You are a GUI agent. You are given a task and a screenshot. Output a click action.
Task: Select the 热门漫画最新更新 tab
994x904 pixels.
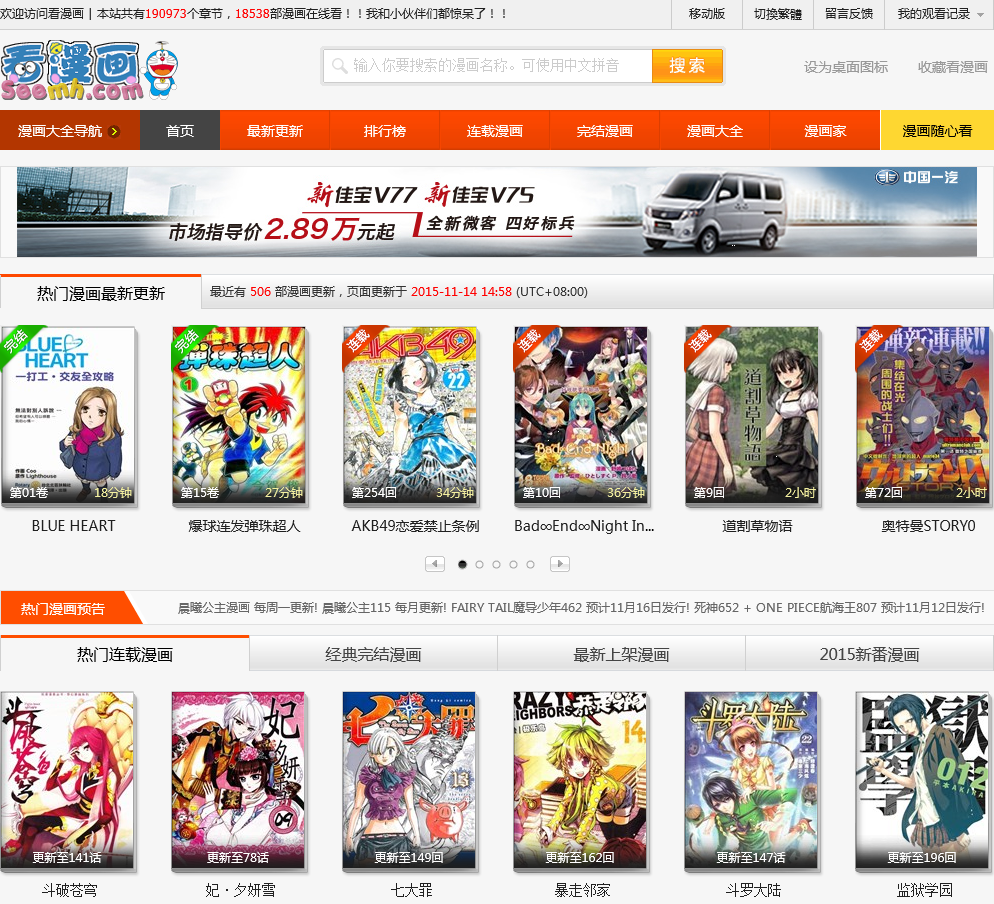click(x=101, y=293)
